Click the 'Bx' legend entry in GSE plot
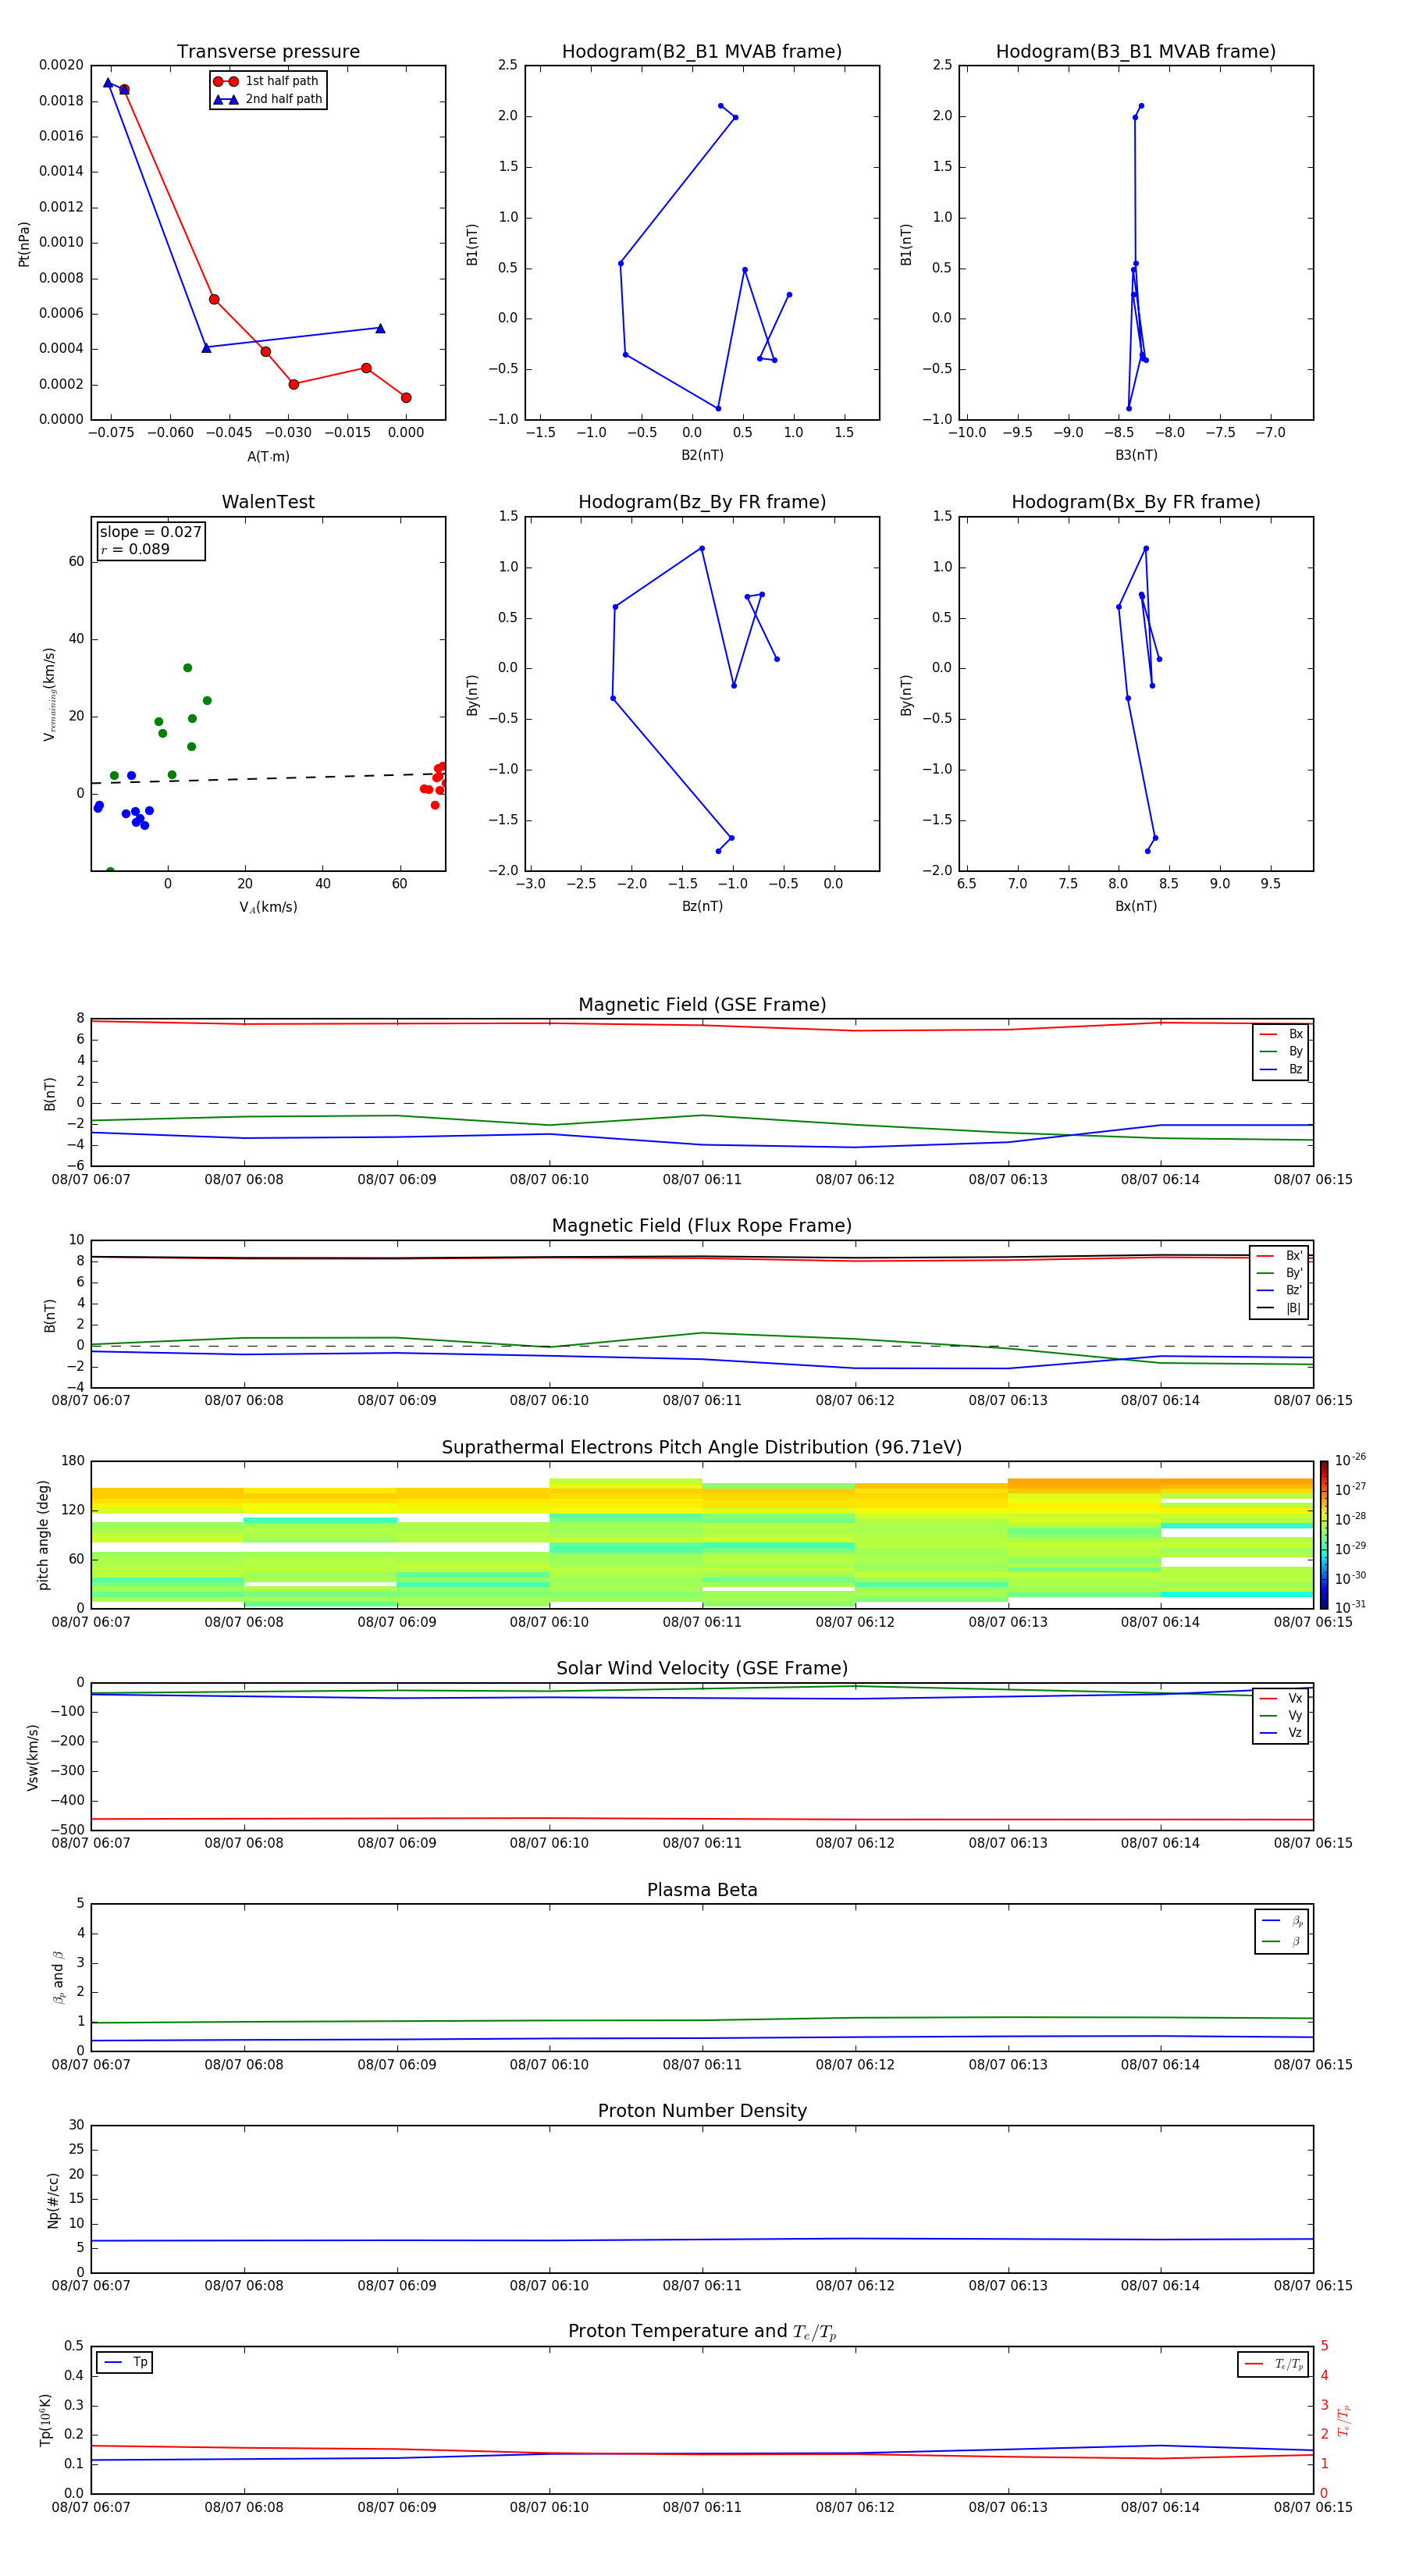Image resolution: width=1405 pixels, height=2576 pixels. (1281, 1034)
